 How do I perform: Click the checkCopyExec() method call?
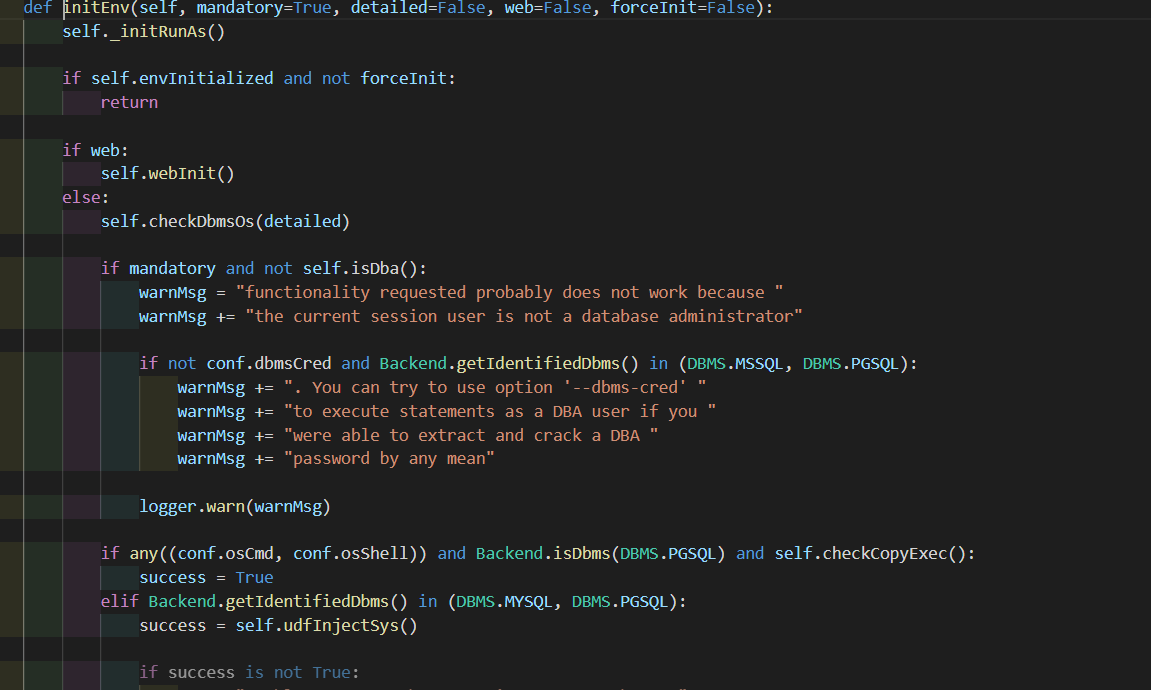pos(893,553)
